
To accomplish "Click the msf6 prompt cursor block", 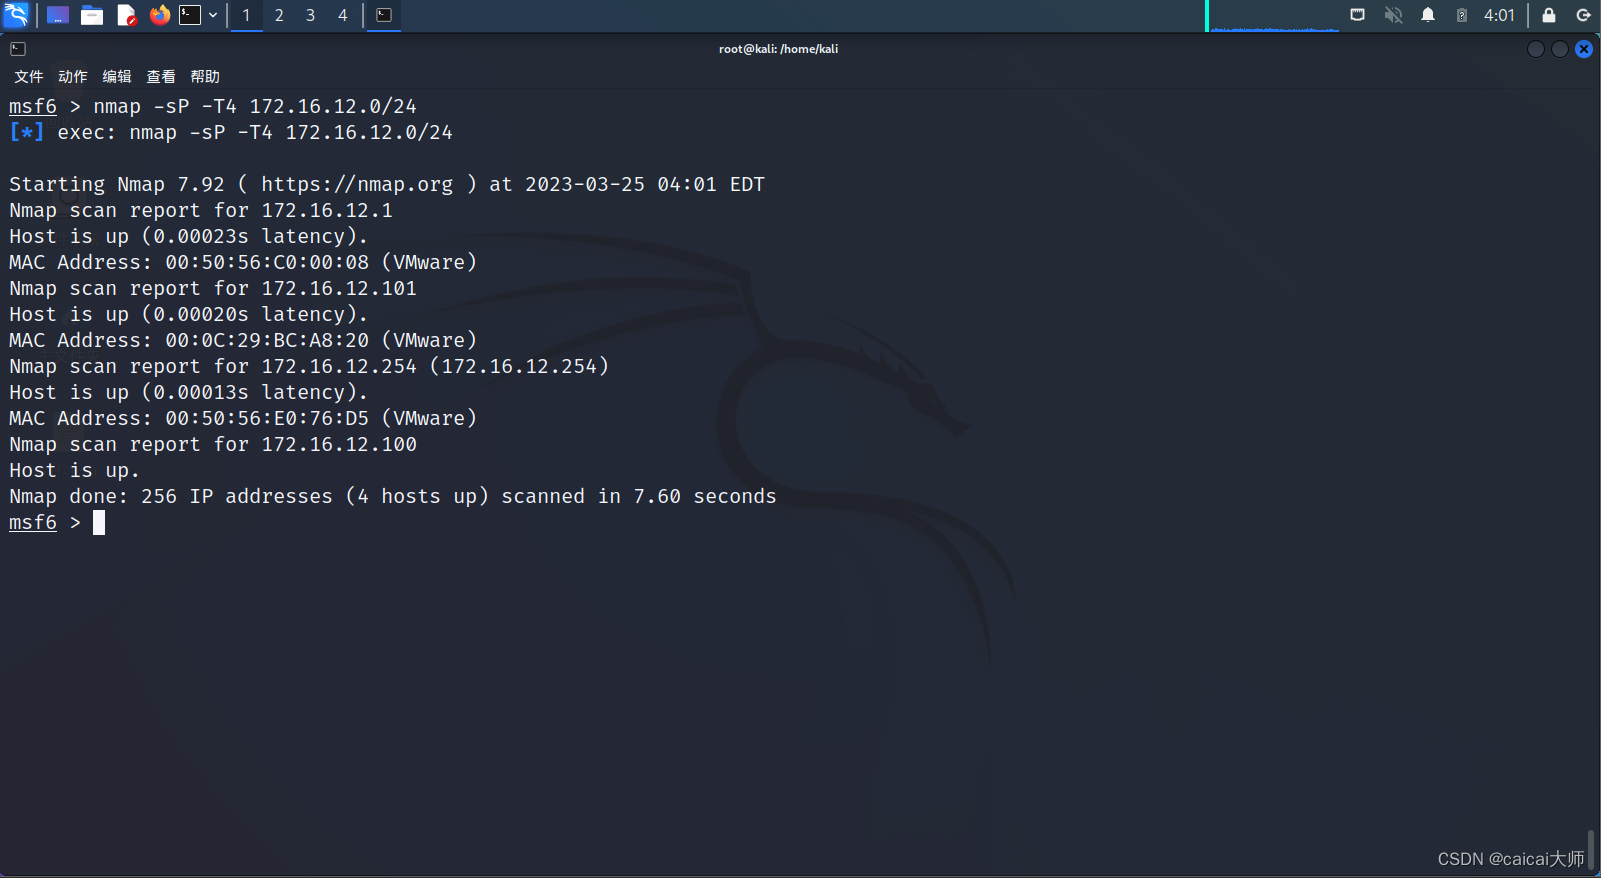I will click(99, 522).
